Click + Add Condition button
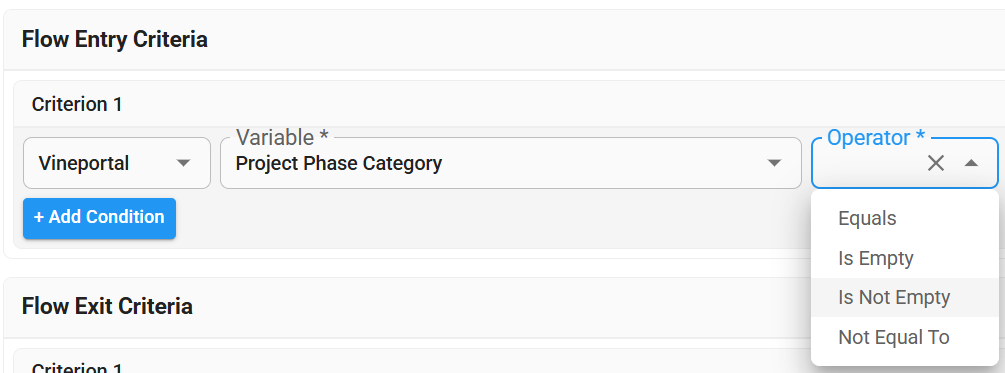1005x373 pixels. pos(99,218)
